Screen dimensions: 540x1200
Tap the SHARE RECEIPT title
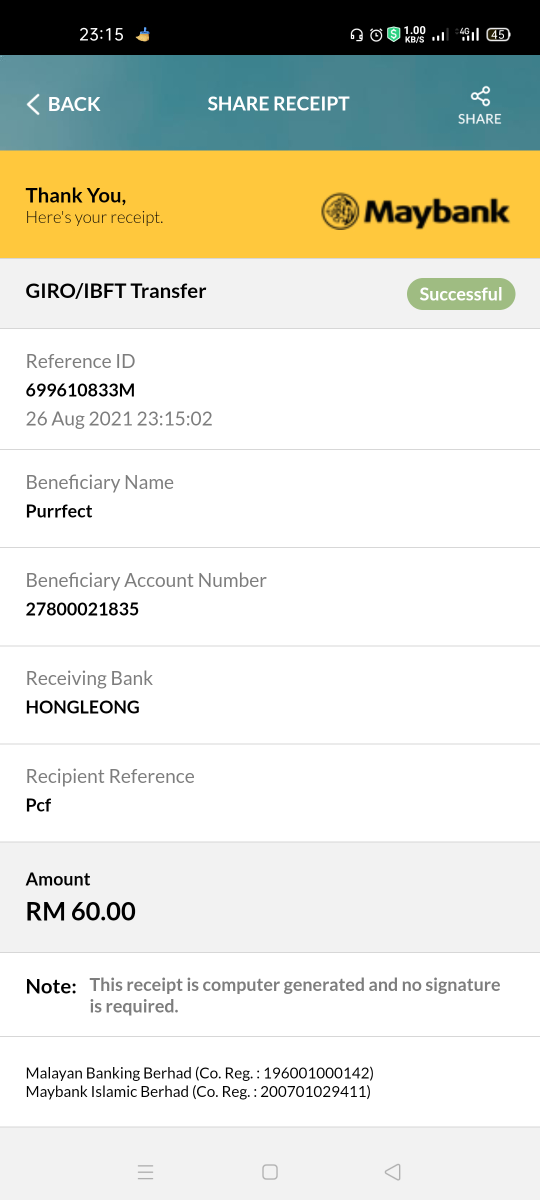coord(278,104)
